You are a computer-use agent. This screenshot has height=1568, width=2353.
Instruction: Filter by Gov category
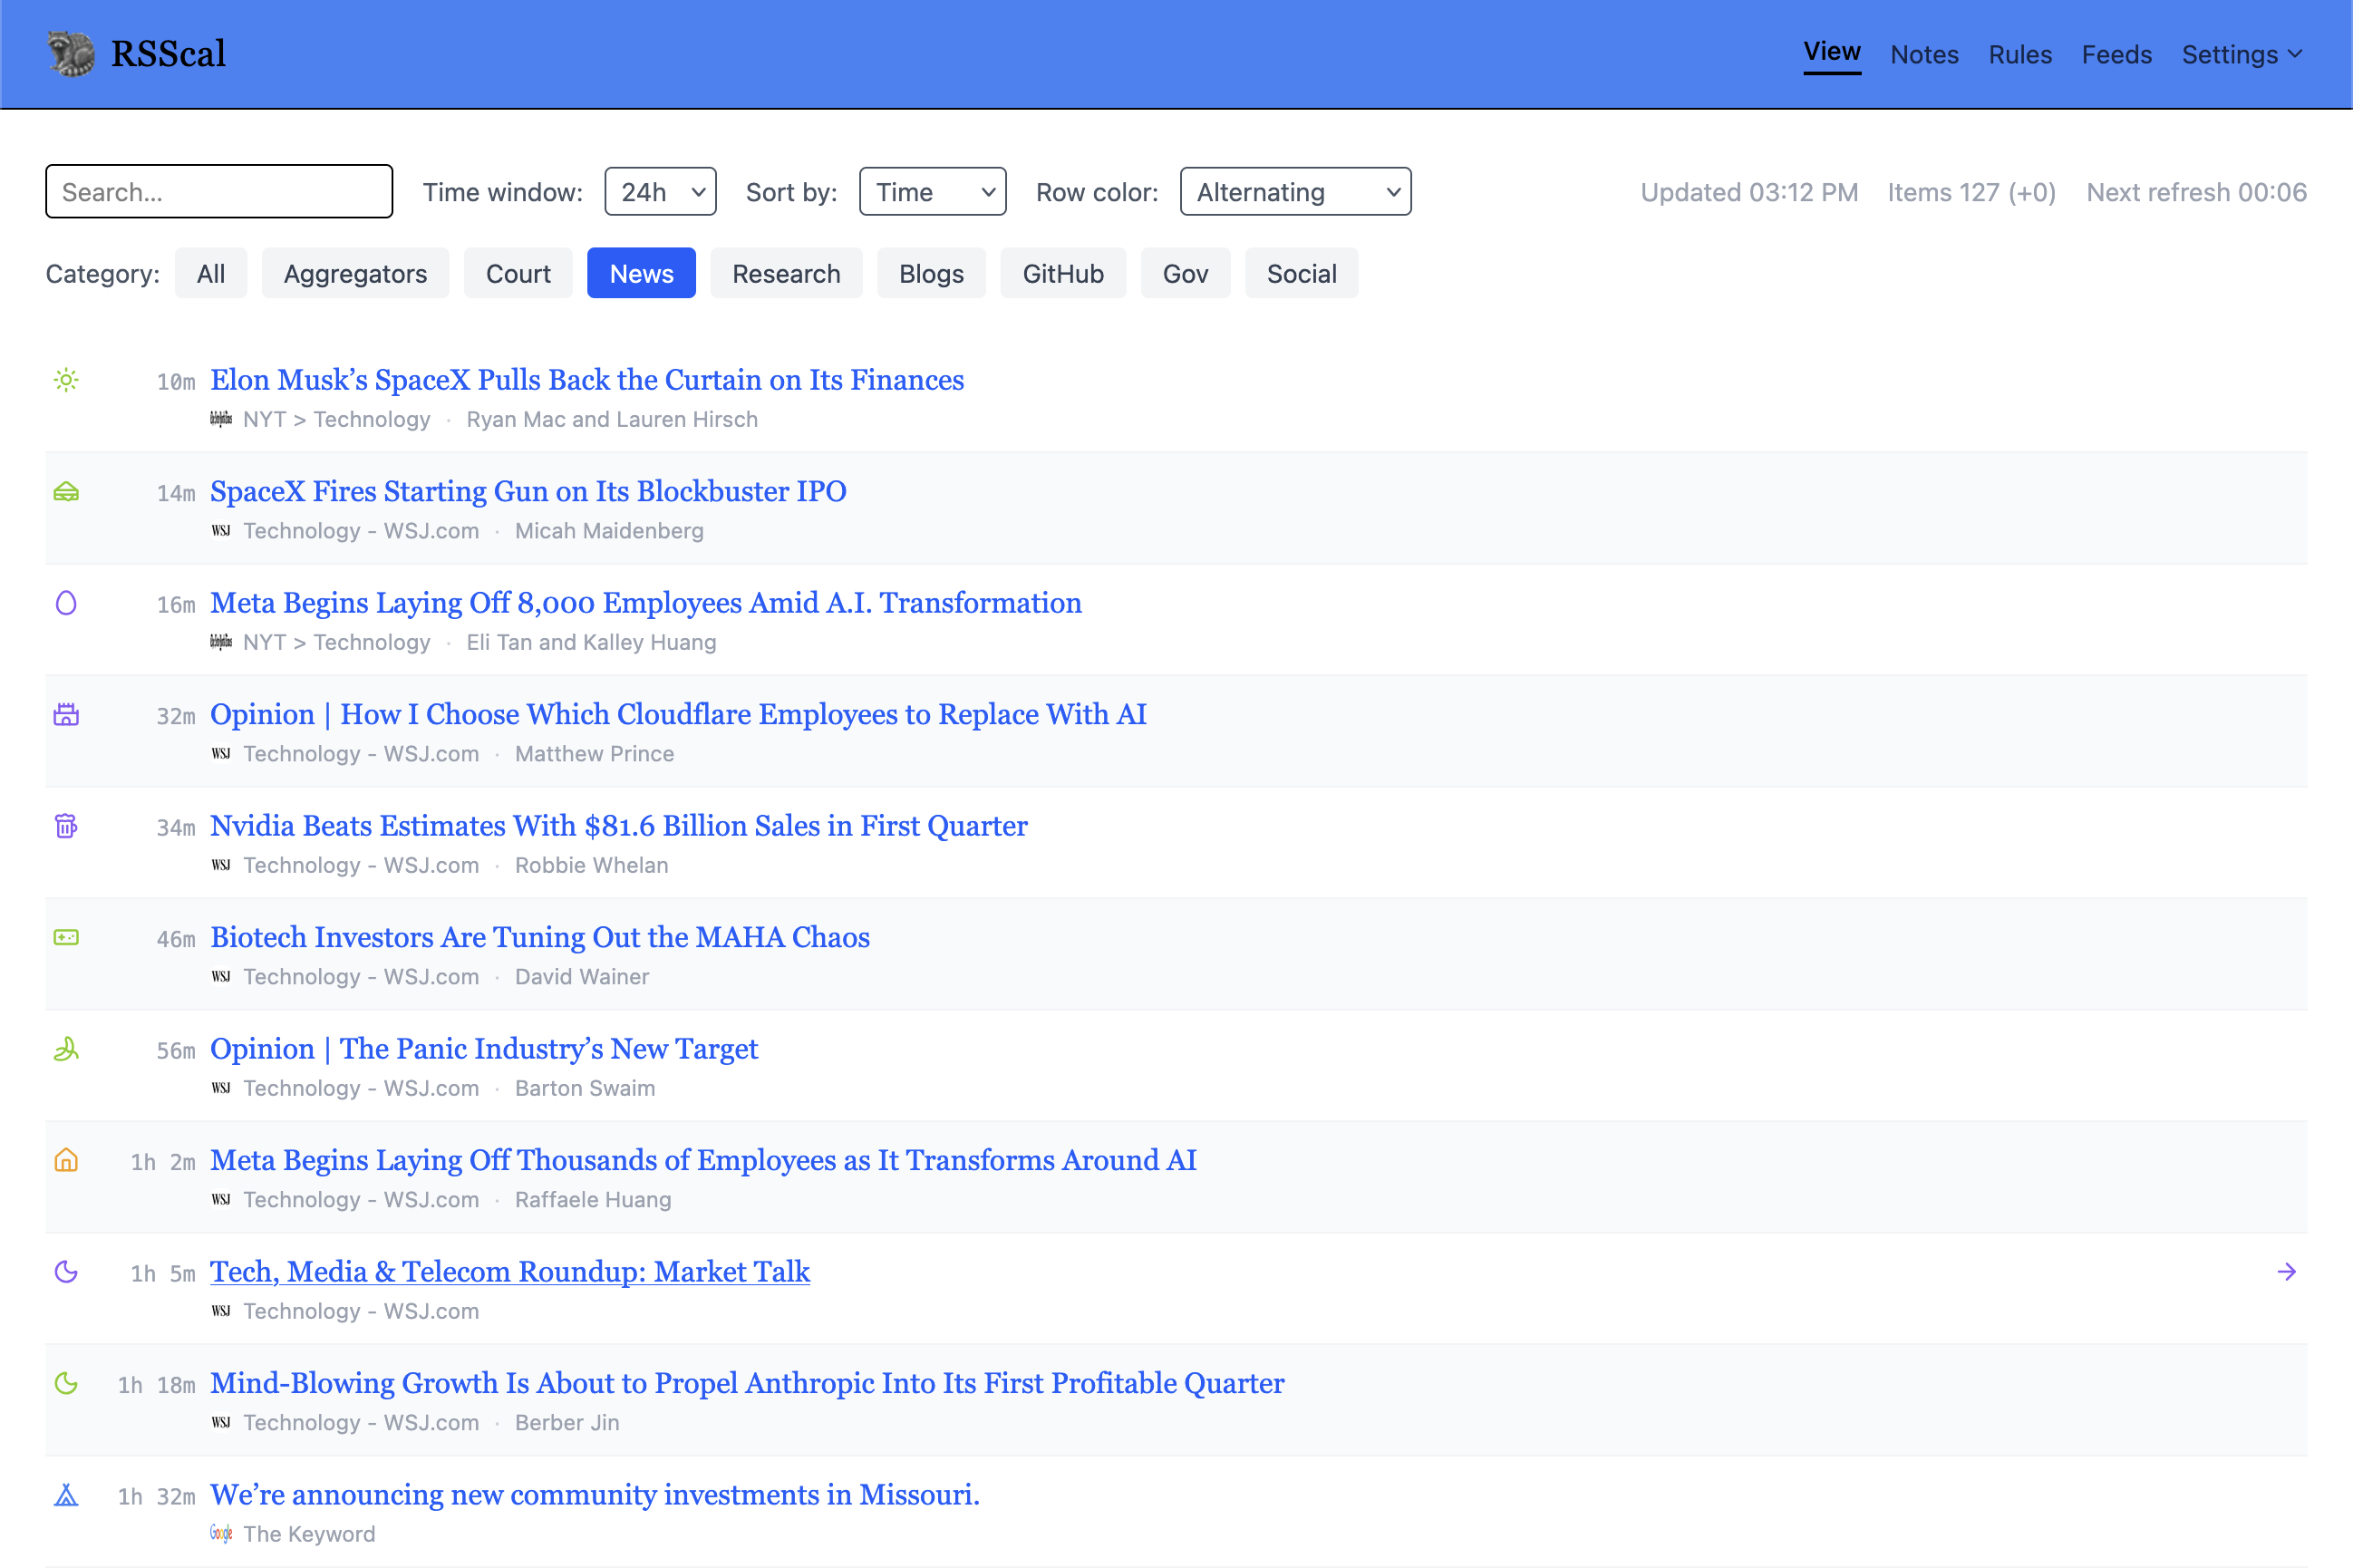pos(1185,273)
